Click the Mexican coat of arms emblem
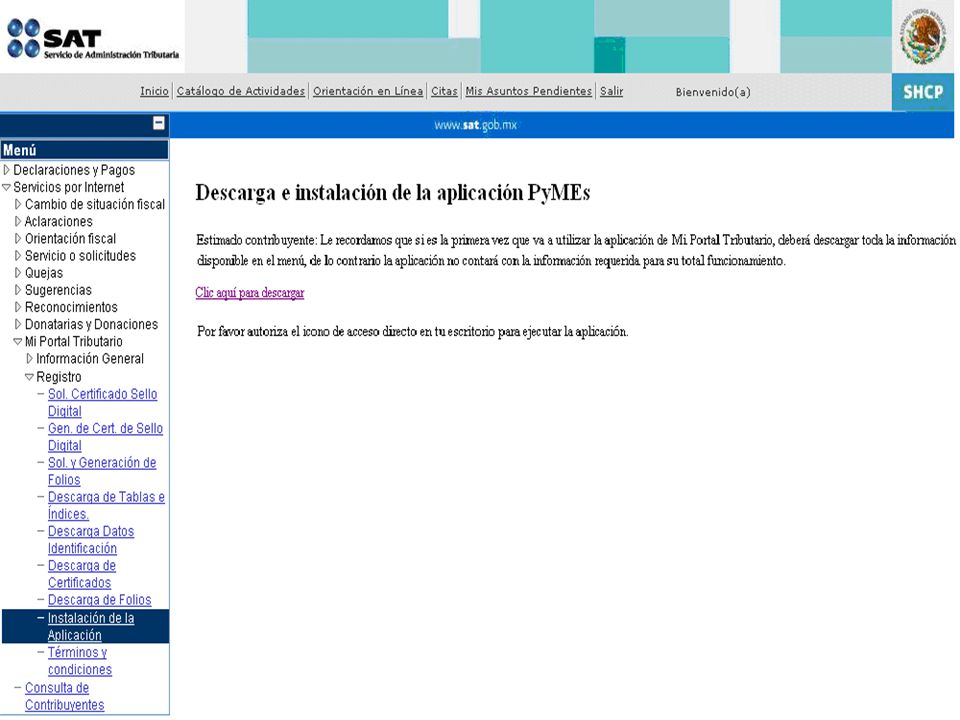This screenshot has width=960, height=720. coord(923,37)
